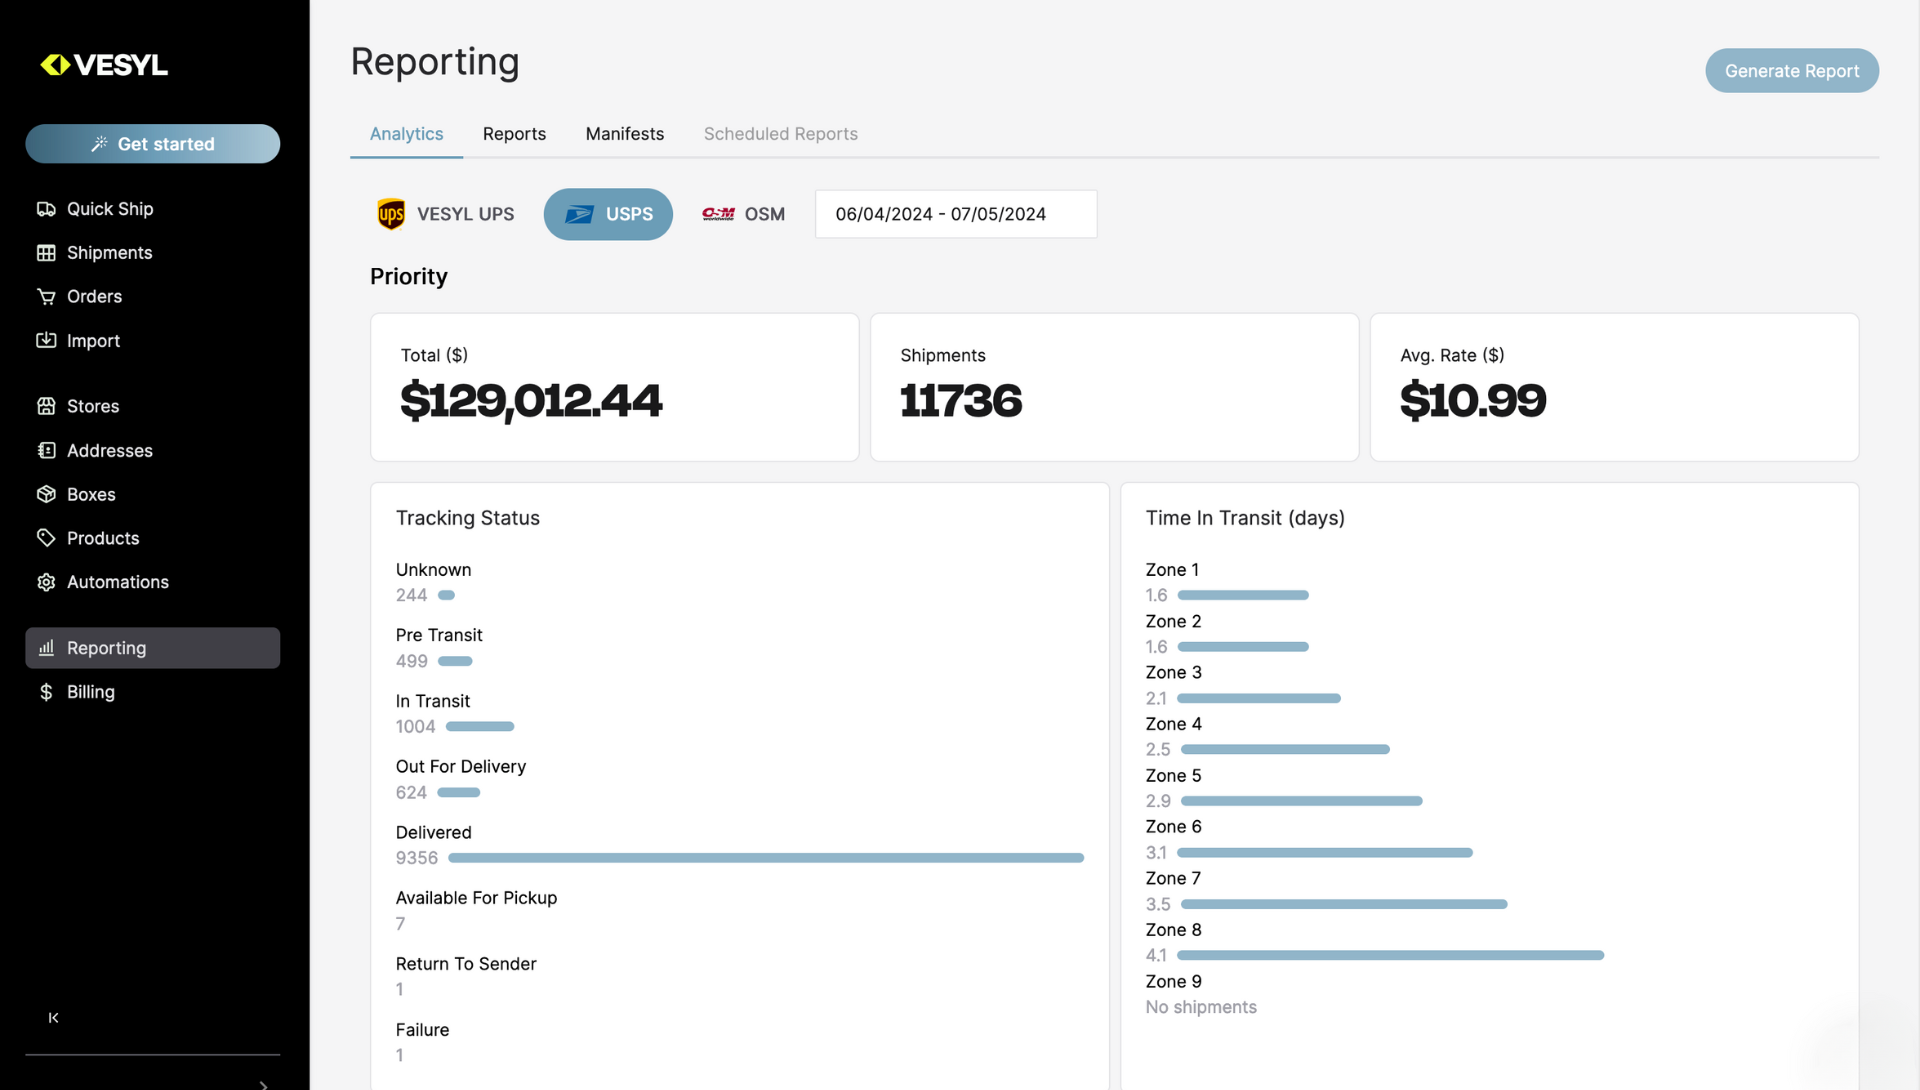
Task: Select the VESYL UPS carrier filter
Action: click(446, 214)
